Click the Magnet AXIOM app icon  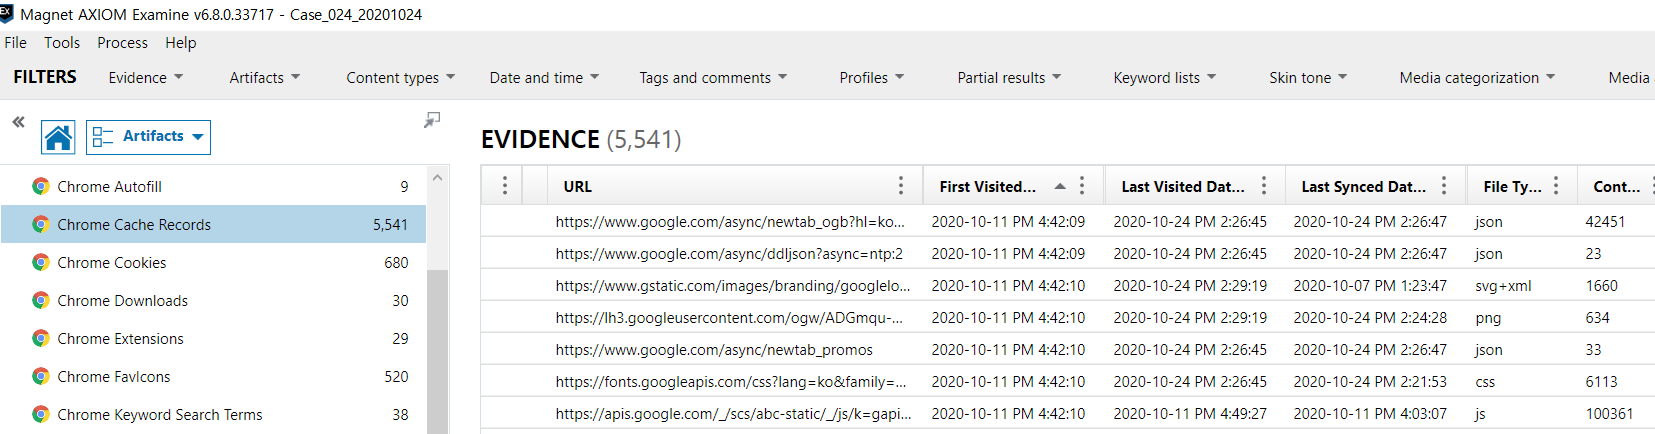click(7, 14)
